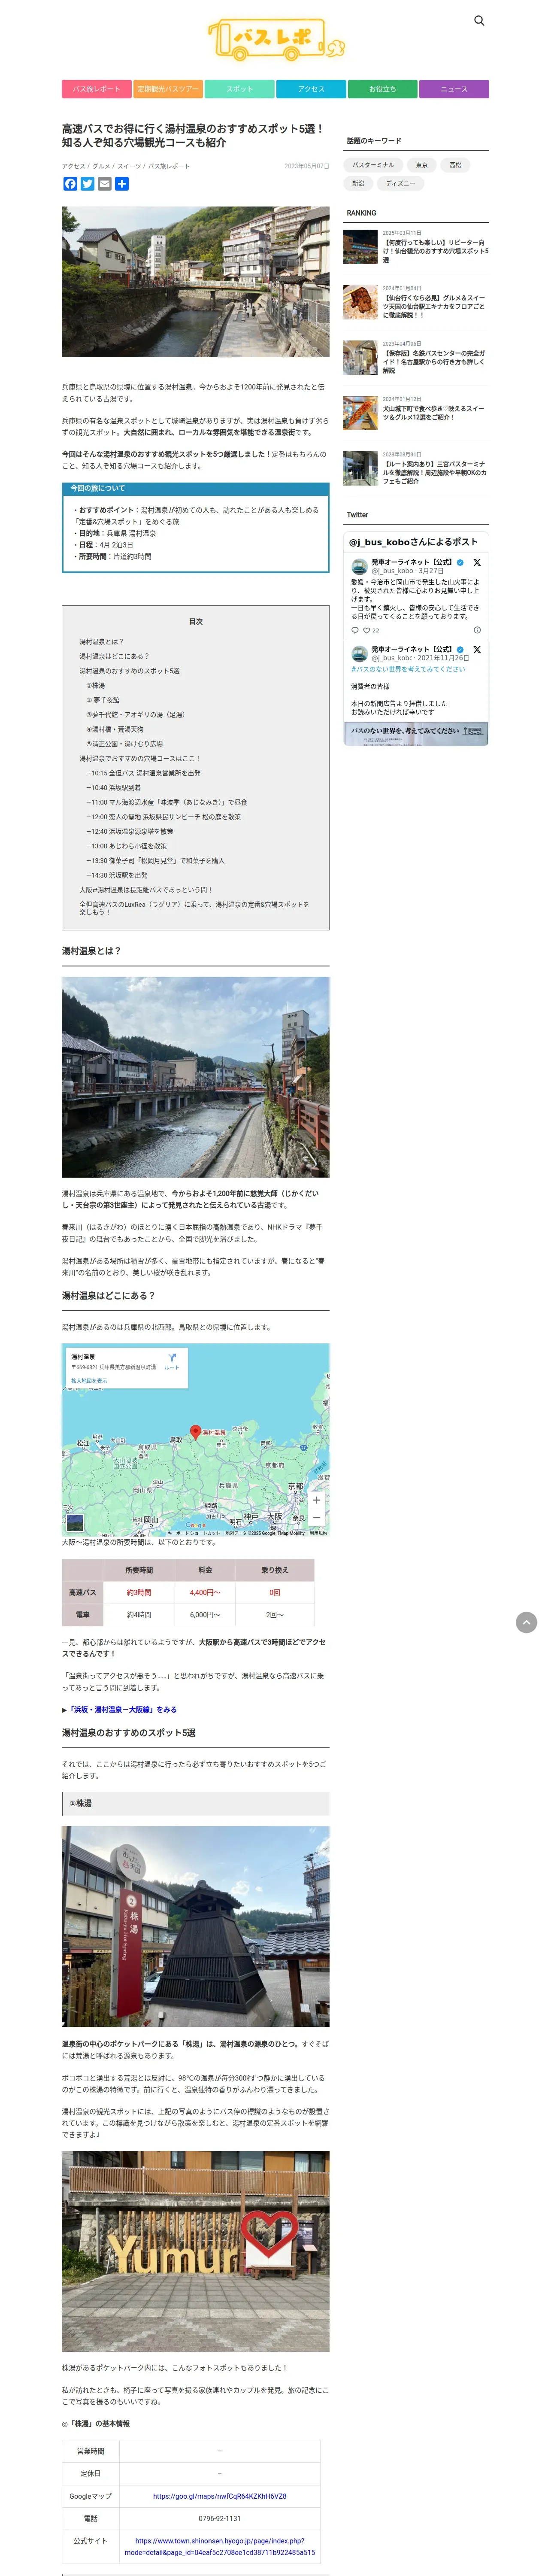Click the route directions icon on the map

pos(172,1357)
